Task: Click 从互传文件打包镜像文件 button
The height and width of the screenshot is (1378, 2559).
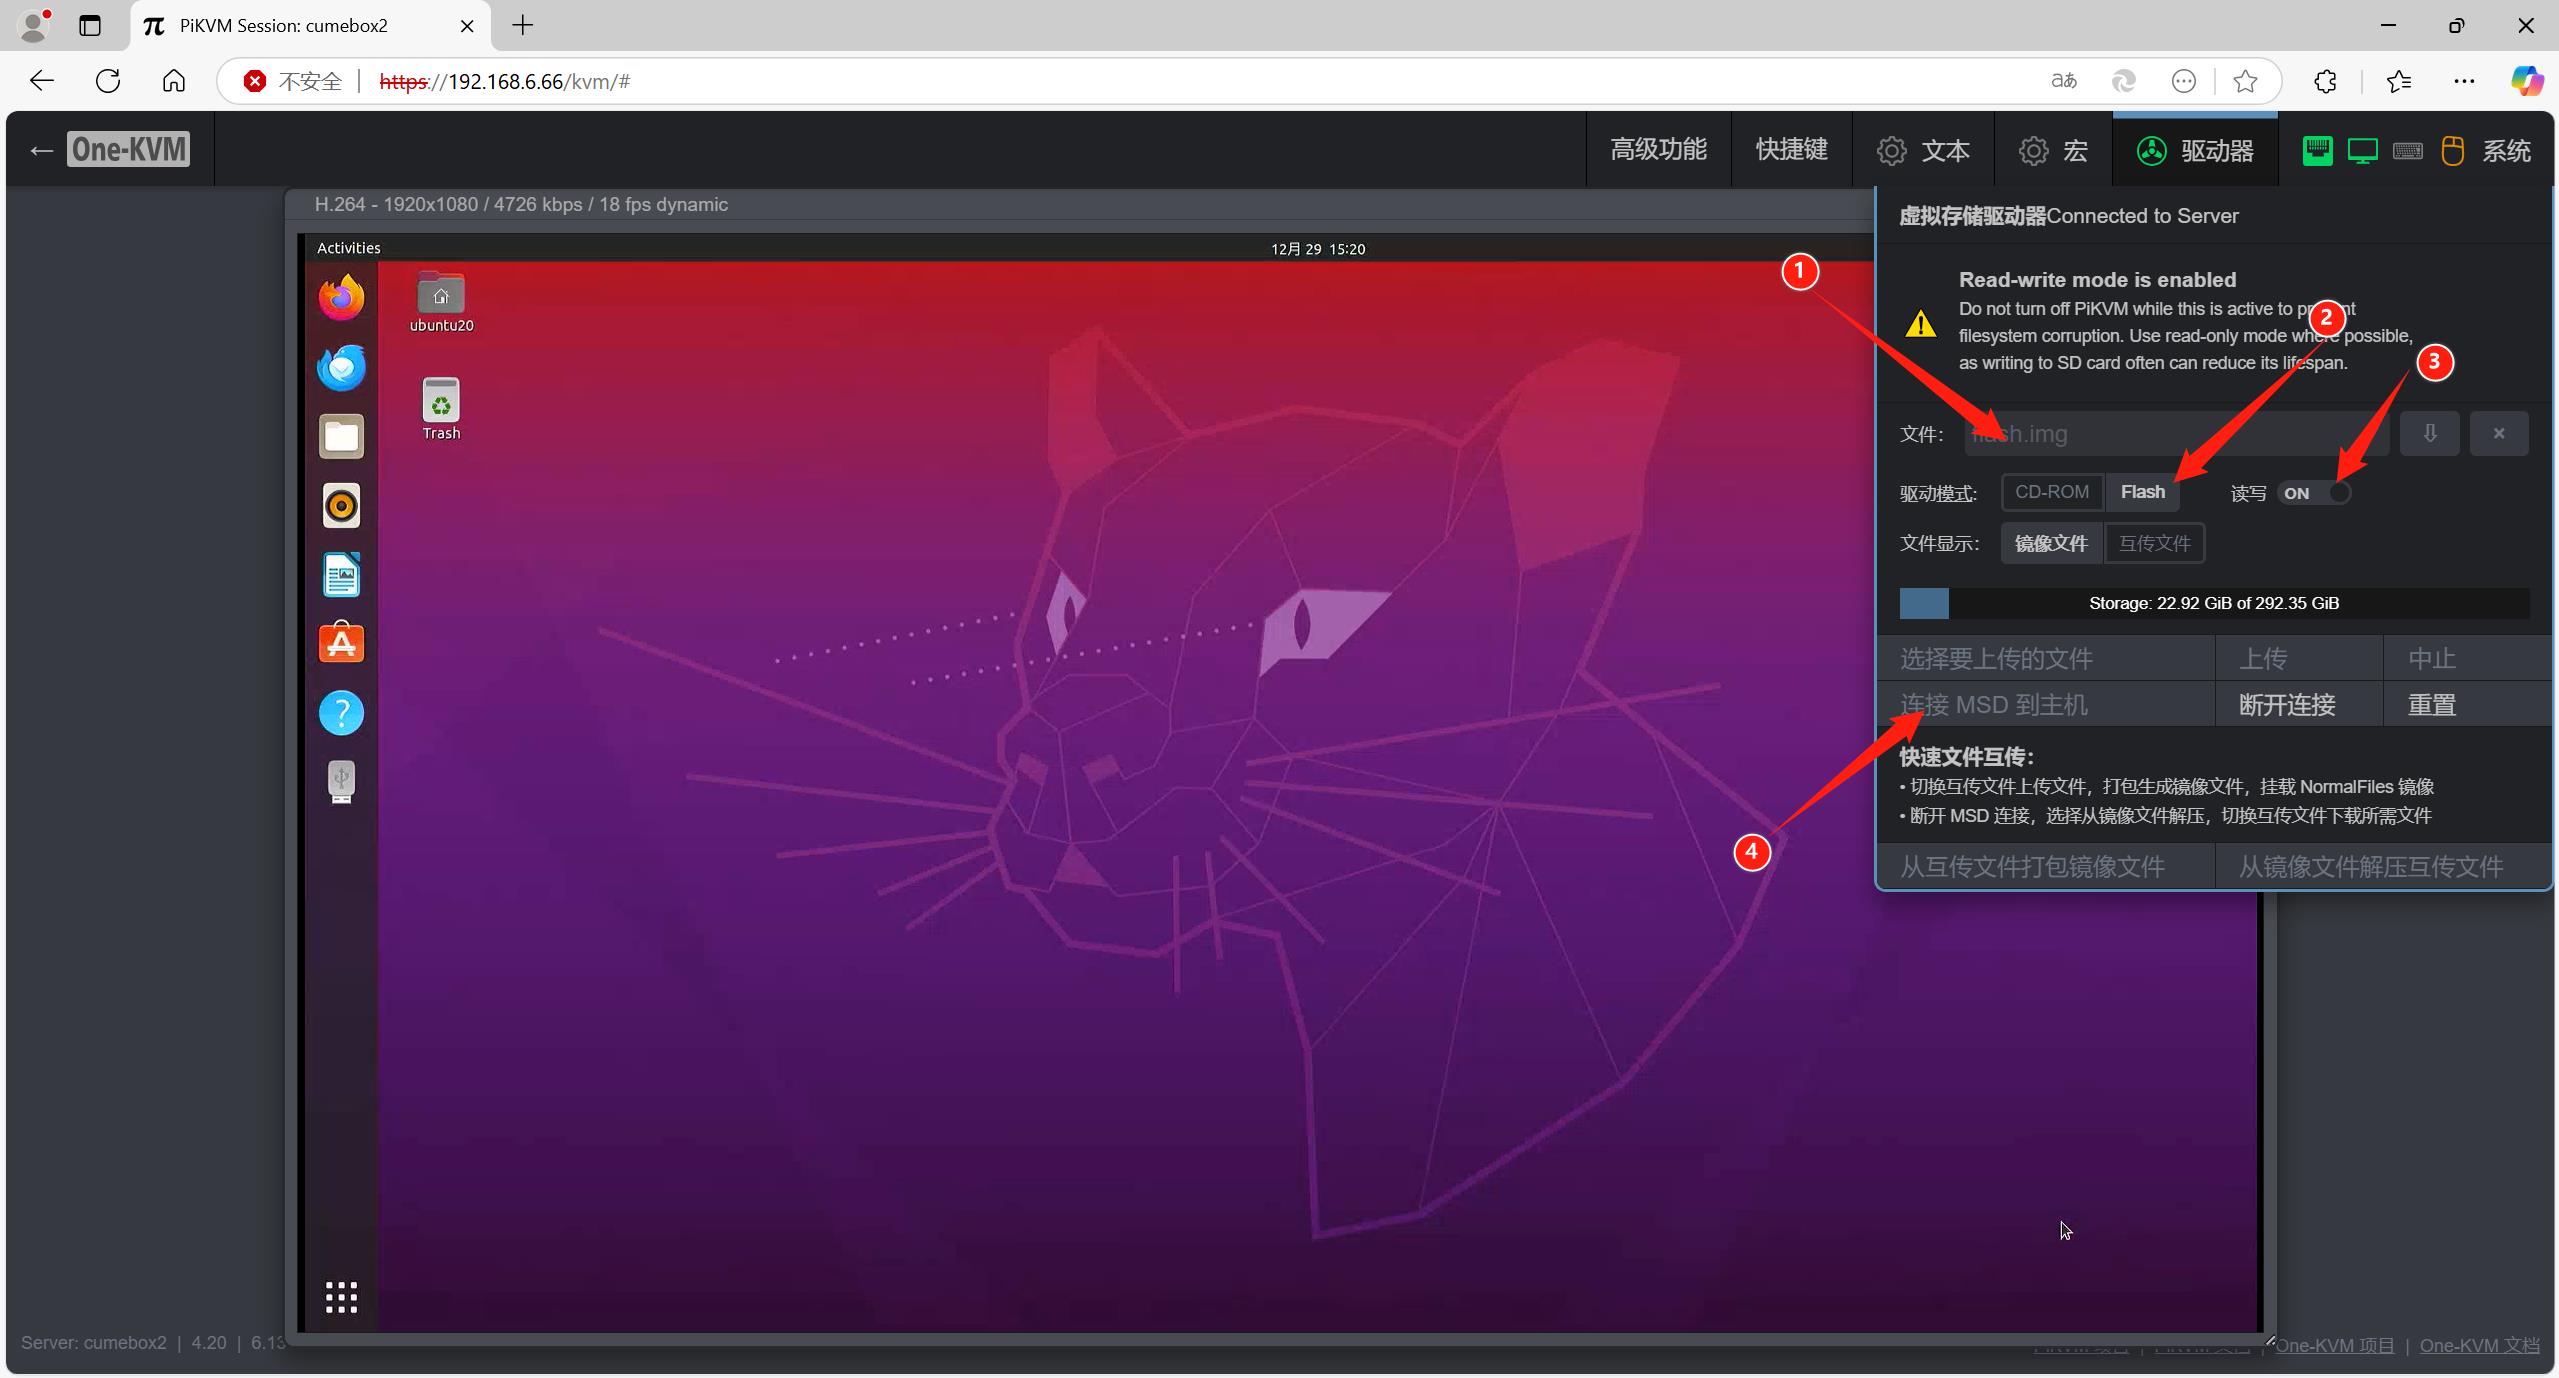Action: 2045,866
